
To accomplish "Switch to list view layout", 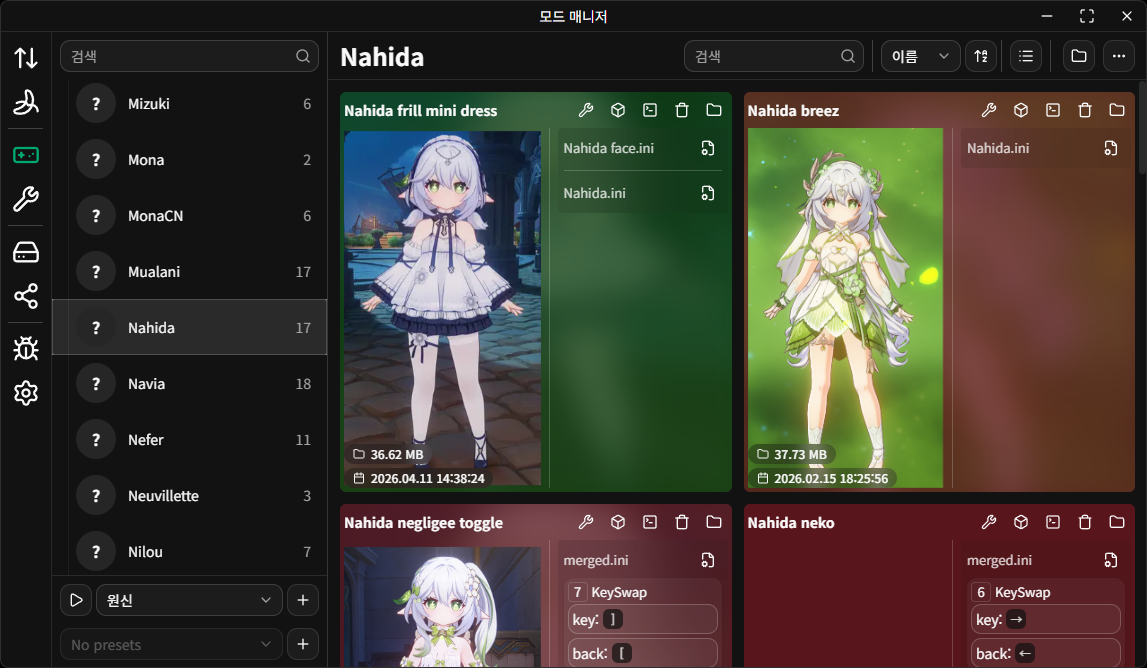I will (x=1026, y=56).
